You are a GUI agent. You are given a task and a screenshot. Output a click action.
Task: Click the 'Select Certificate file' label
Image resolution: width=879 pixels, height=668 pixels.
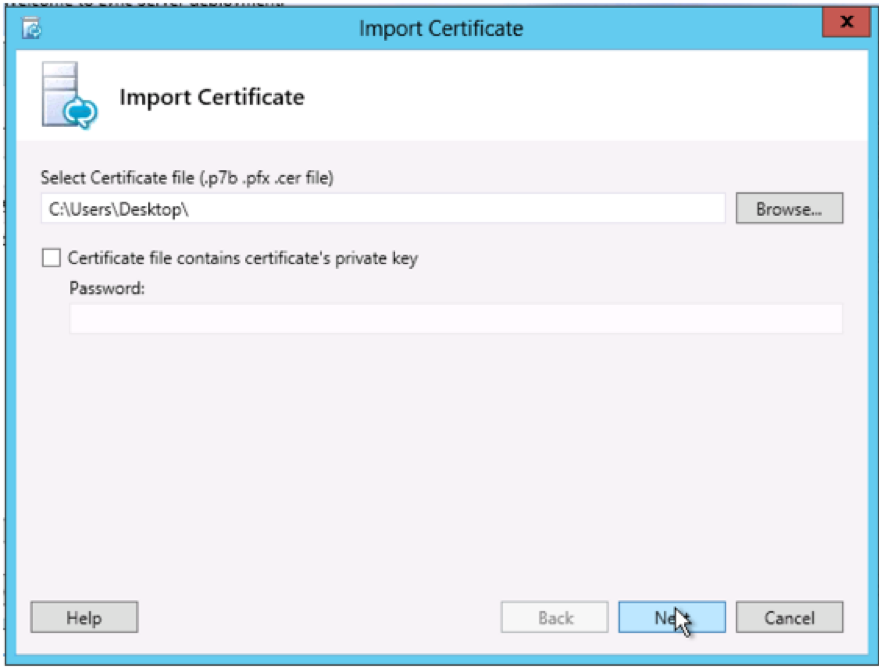pyautogui.click(x=186, y=178)
